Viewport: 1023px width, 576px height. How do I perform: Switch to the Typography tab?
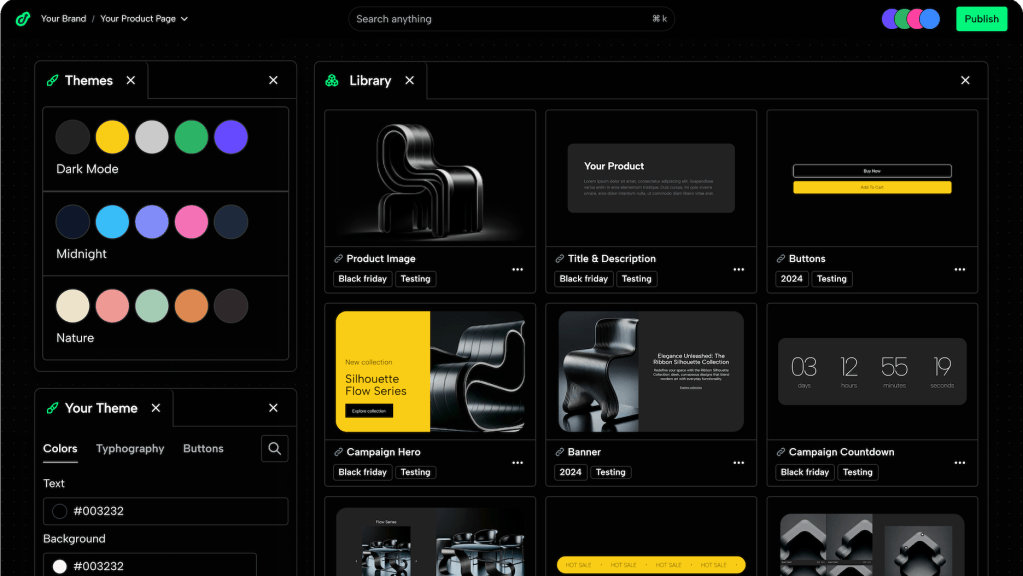click(x=130, y=449)
